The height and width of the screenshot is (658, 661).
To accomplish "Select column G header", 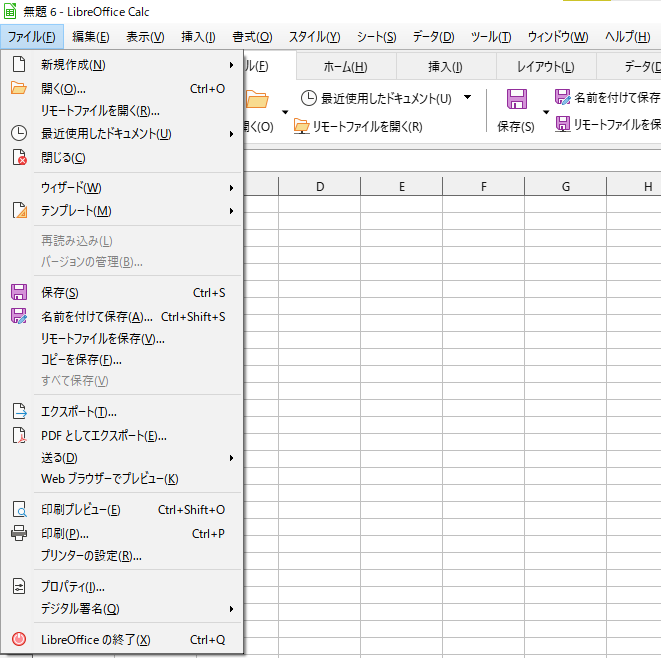I will (566, 186).
